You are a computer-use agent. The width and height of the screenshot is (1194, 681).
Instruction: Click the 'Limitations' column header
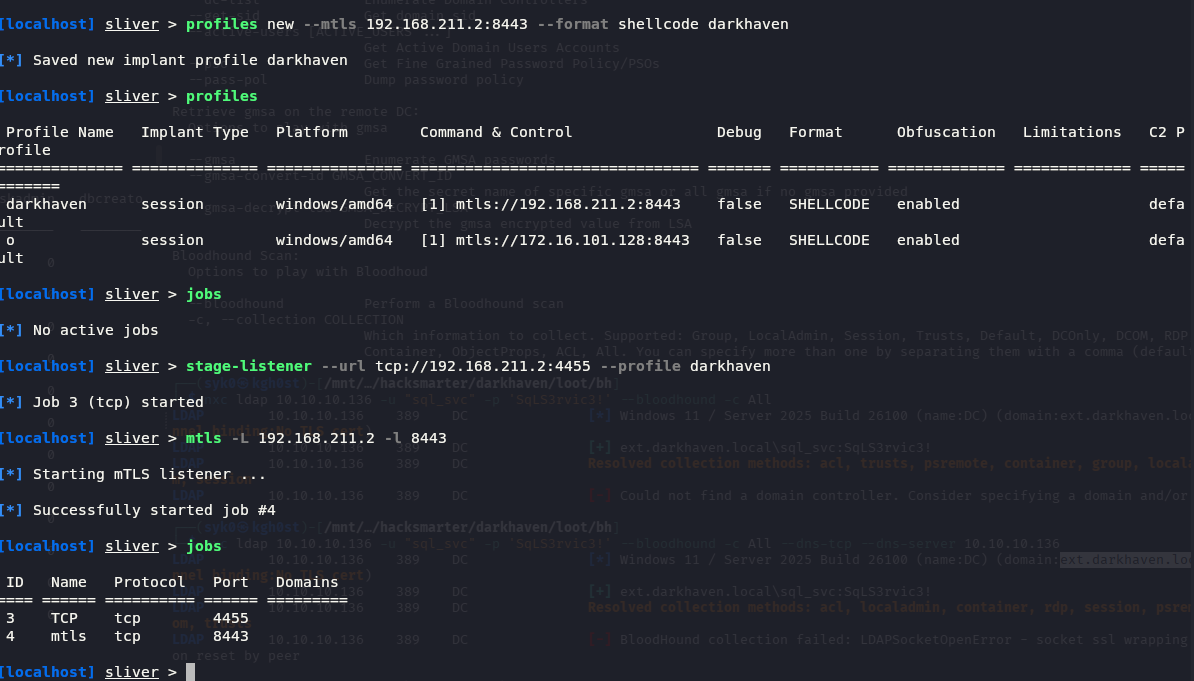click(x=1071, y=133)
